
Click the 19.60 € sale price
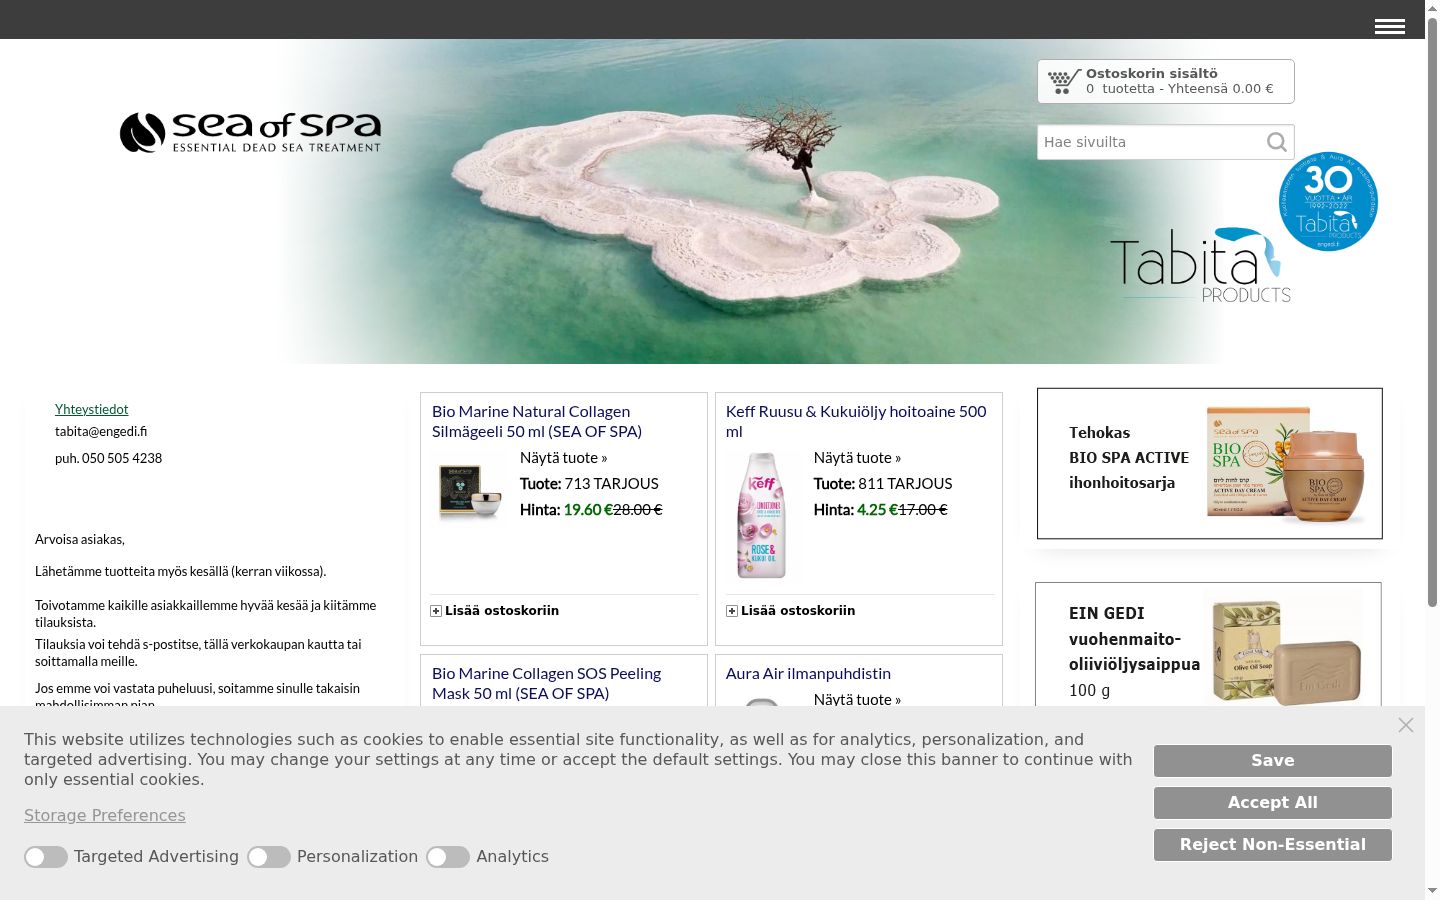tap(588, 510)
